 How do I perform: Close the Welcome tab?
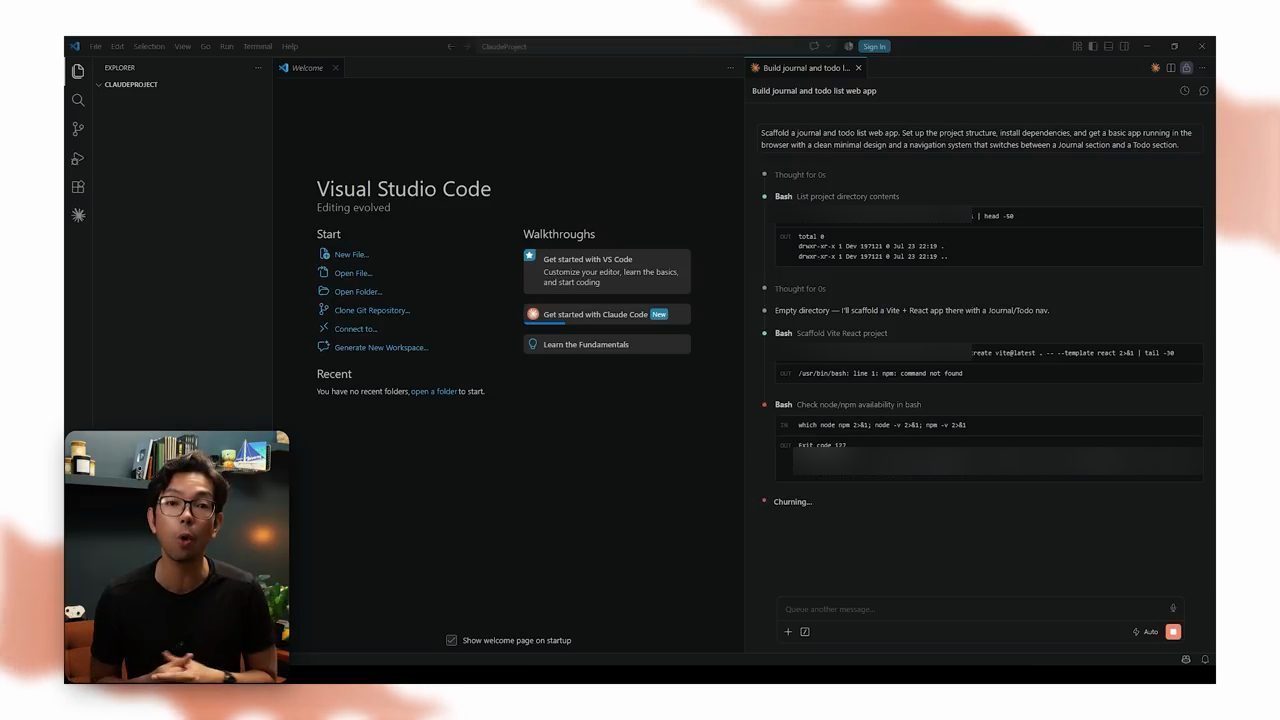coord(336,68)
